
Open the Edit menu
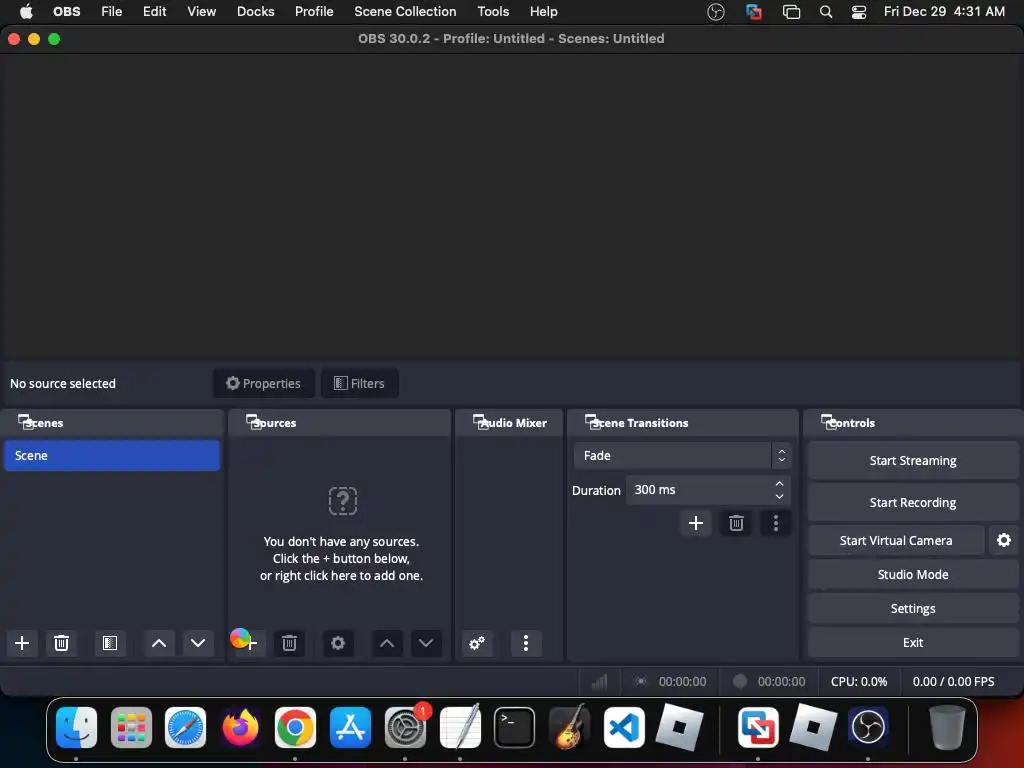[155, 12]
